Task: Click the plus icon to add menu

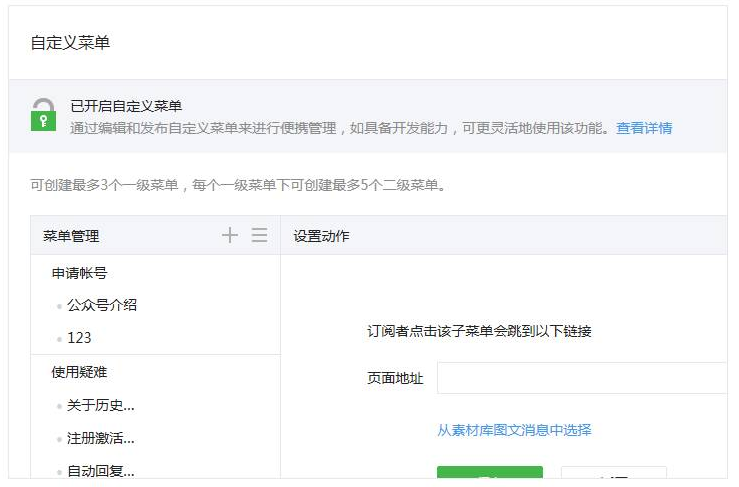Action: coord(230,236)
